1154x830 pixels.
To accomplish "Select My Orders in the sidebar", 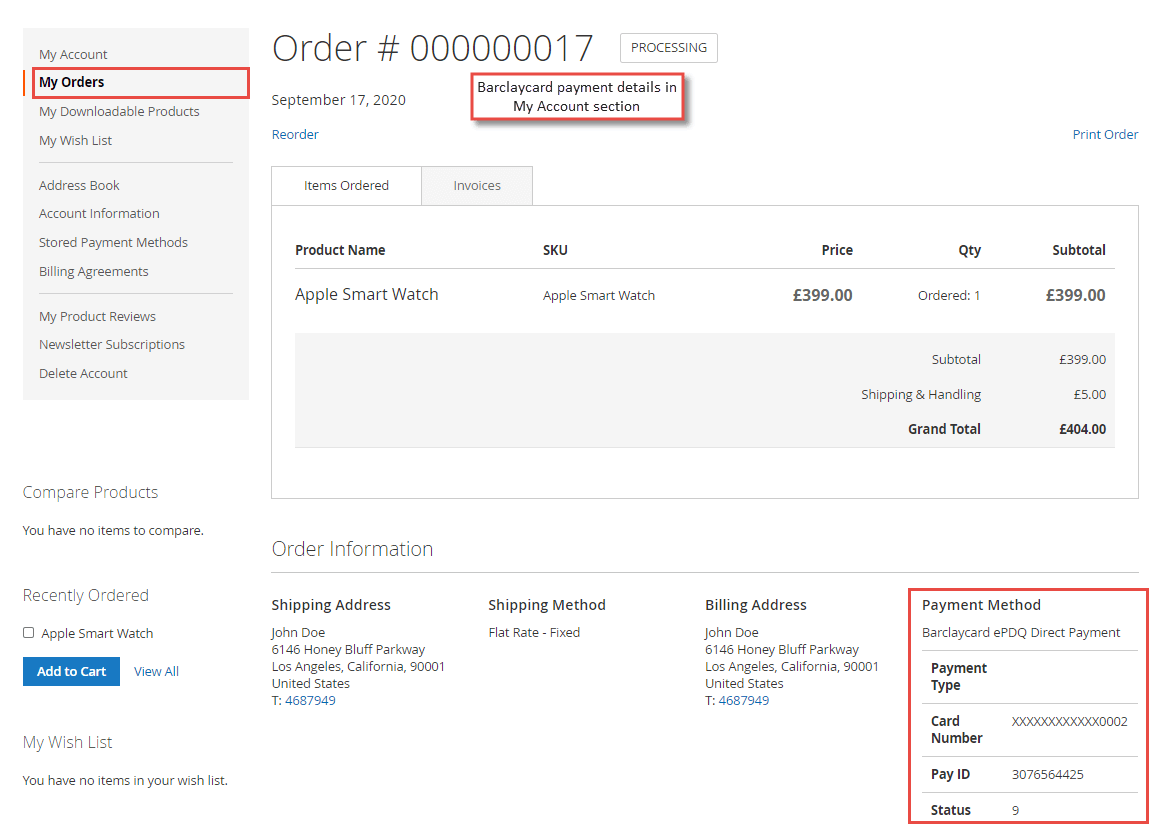I will [71, 82].
